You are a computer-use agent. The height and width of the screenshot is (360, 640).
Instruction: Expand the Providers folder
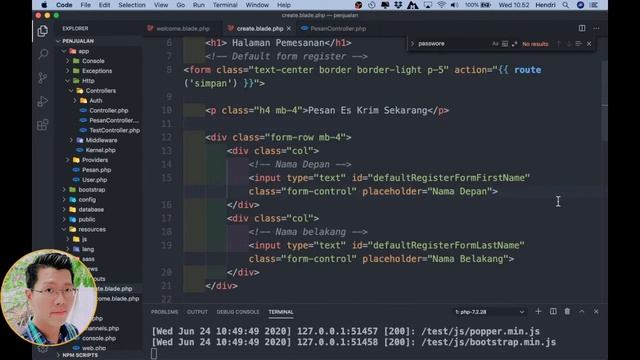(x=95, y=160)
